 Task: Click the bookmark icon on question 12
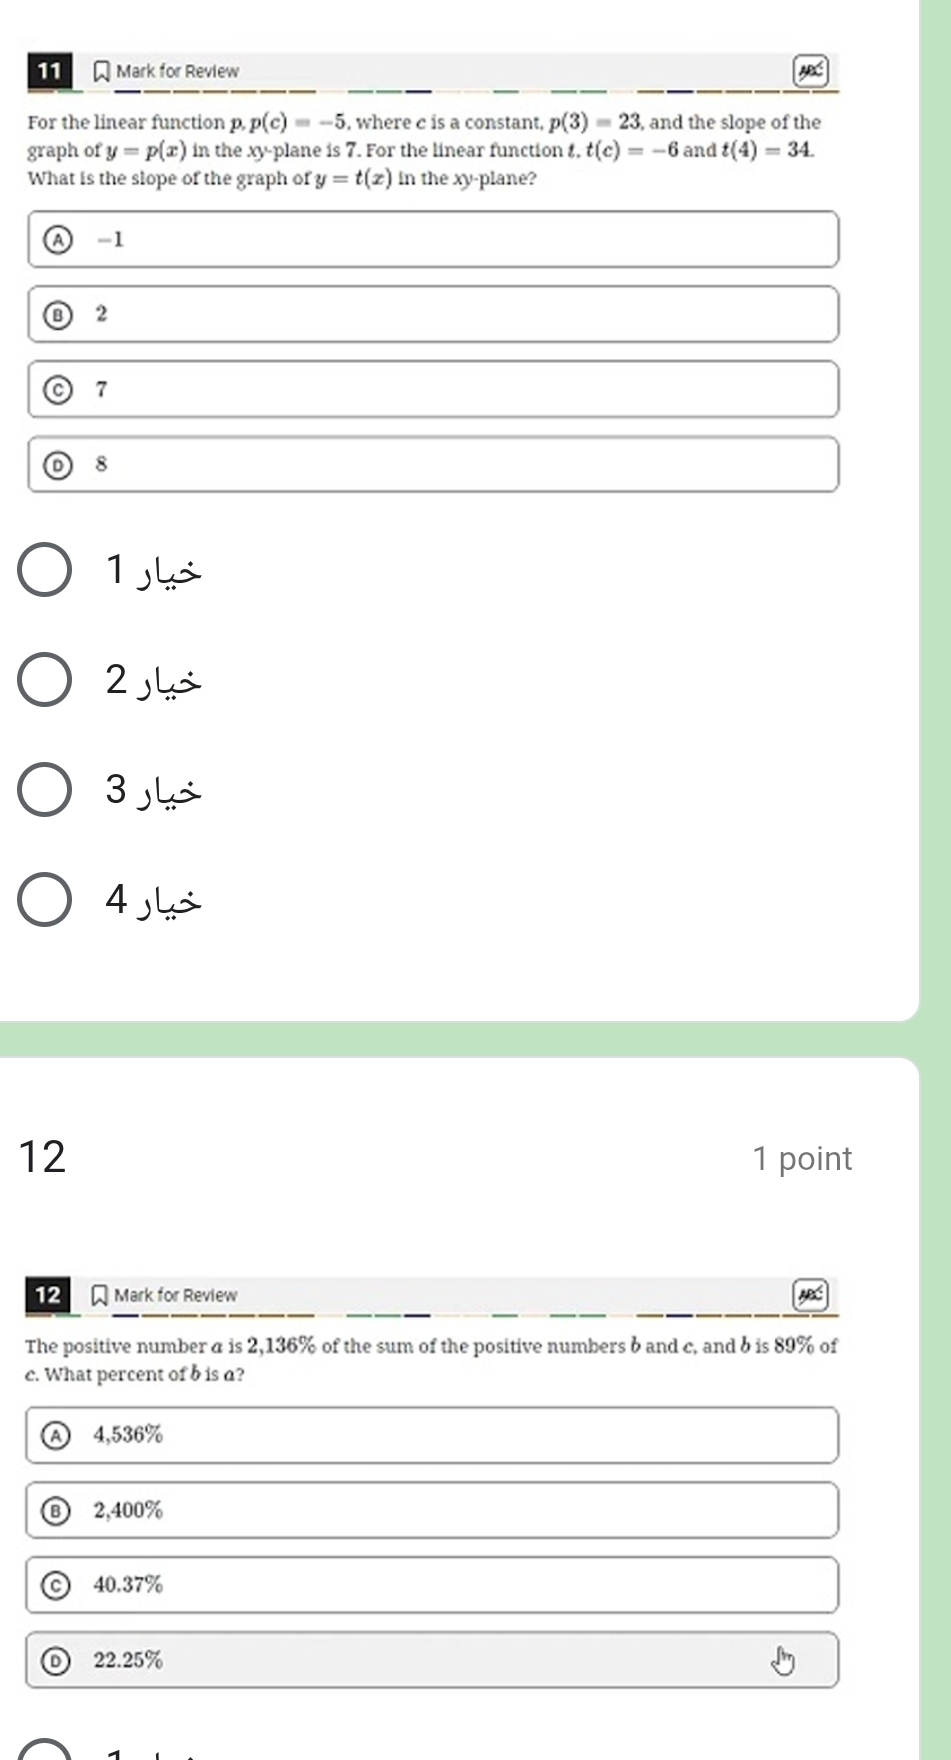(x=99, y=1296)
